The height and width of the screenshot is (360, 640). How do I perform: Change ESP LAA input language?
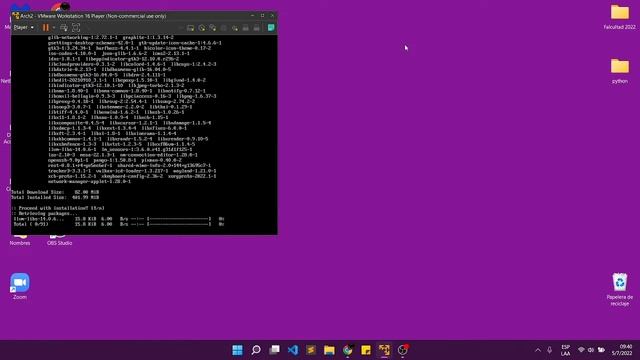pos(566,350)
